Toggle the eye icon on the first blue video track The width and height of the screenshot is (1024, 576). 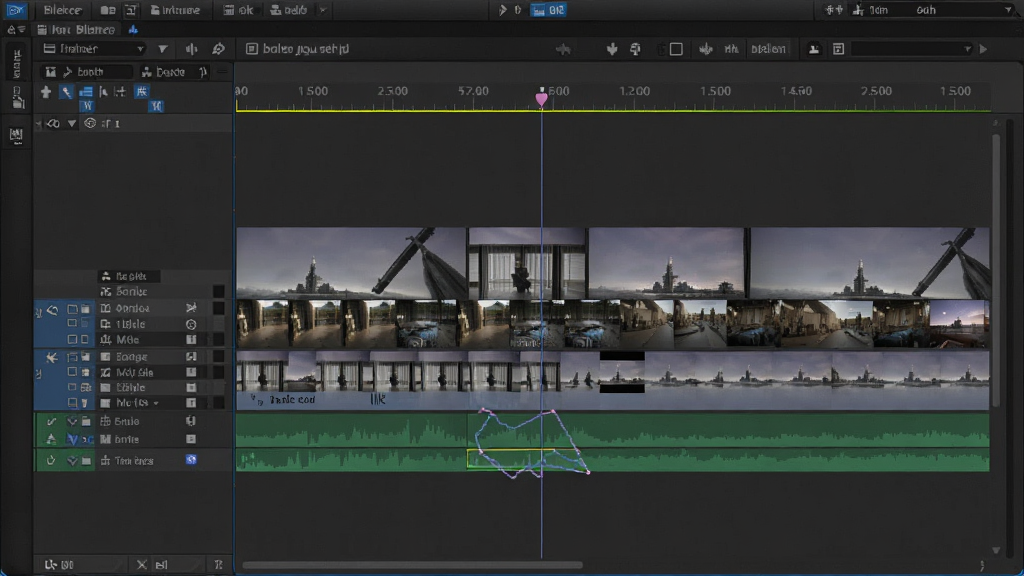pyautogui.click(x=52, y=309)
